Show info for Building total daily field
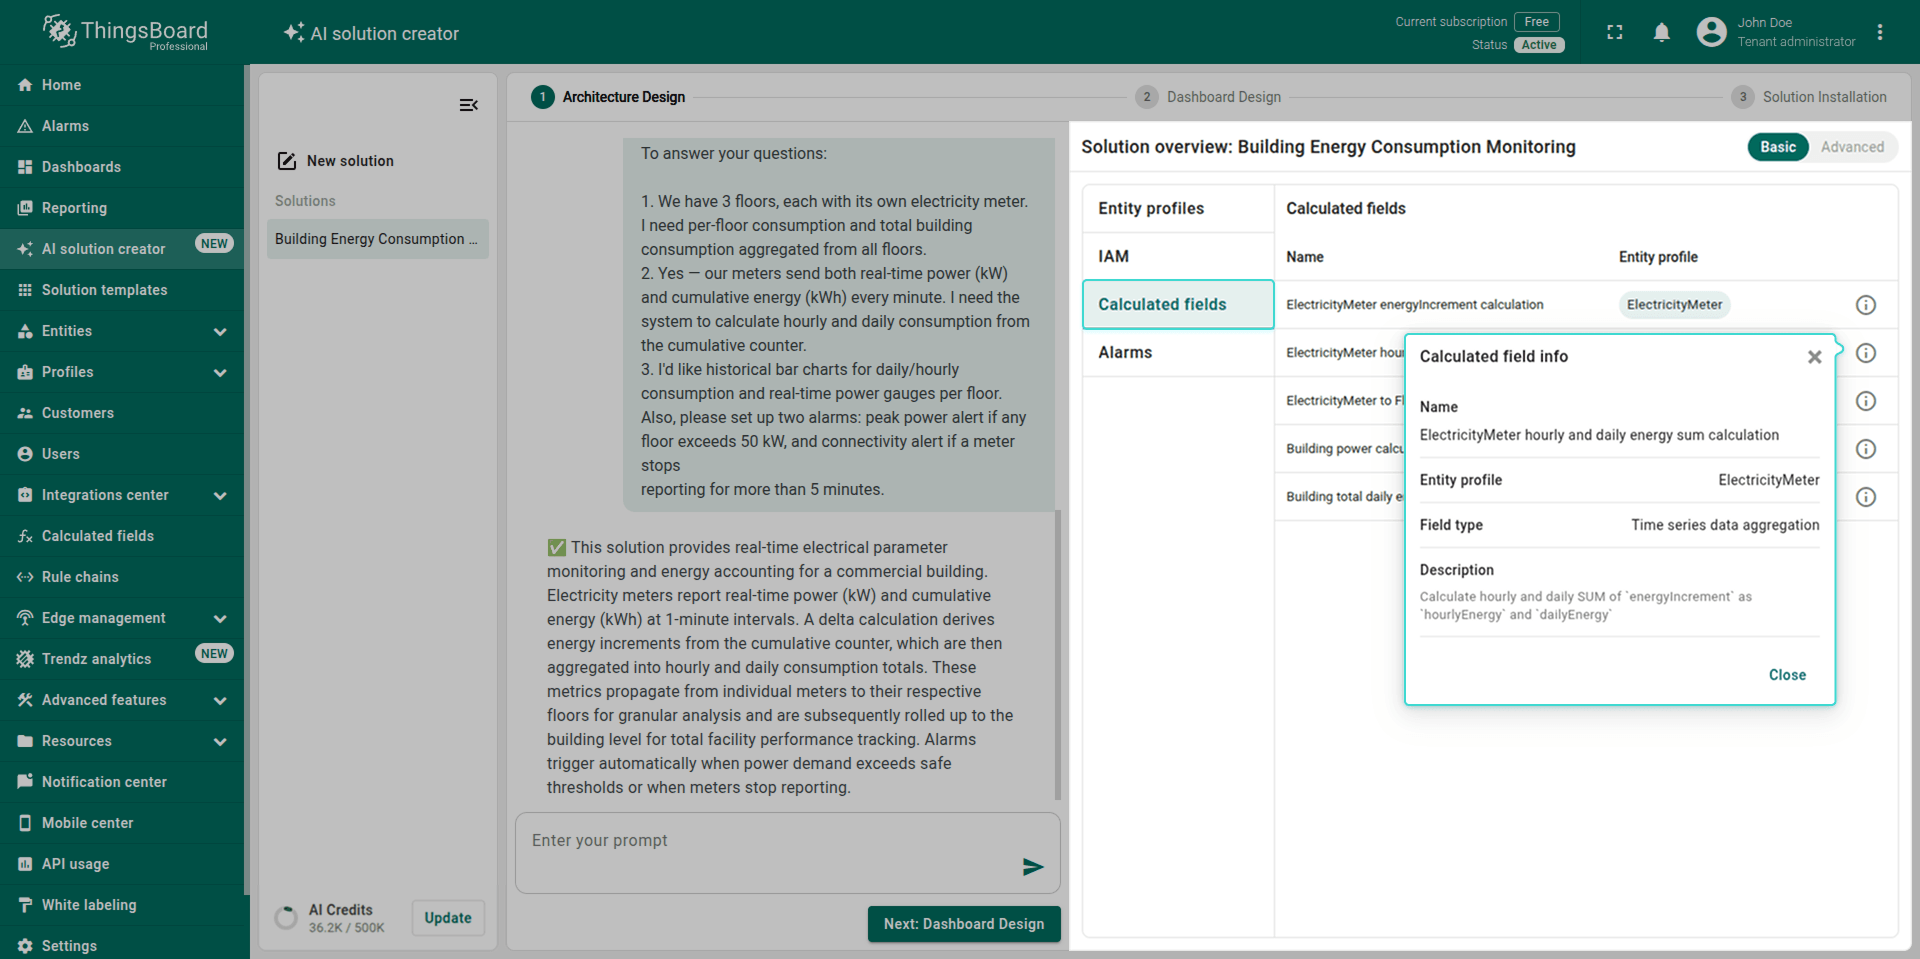The width and height of the screenshot is (1920, 959). coord(1865,497)
